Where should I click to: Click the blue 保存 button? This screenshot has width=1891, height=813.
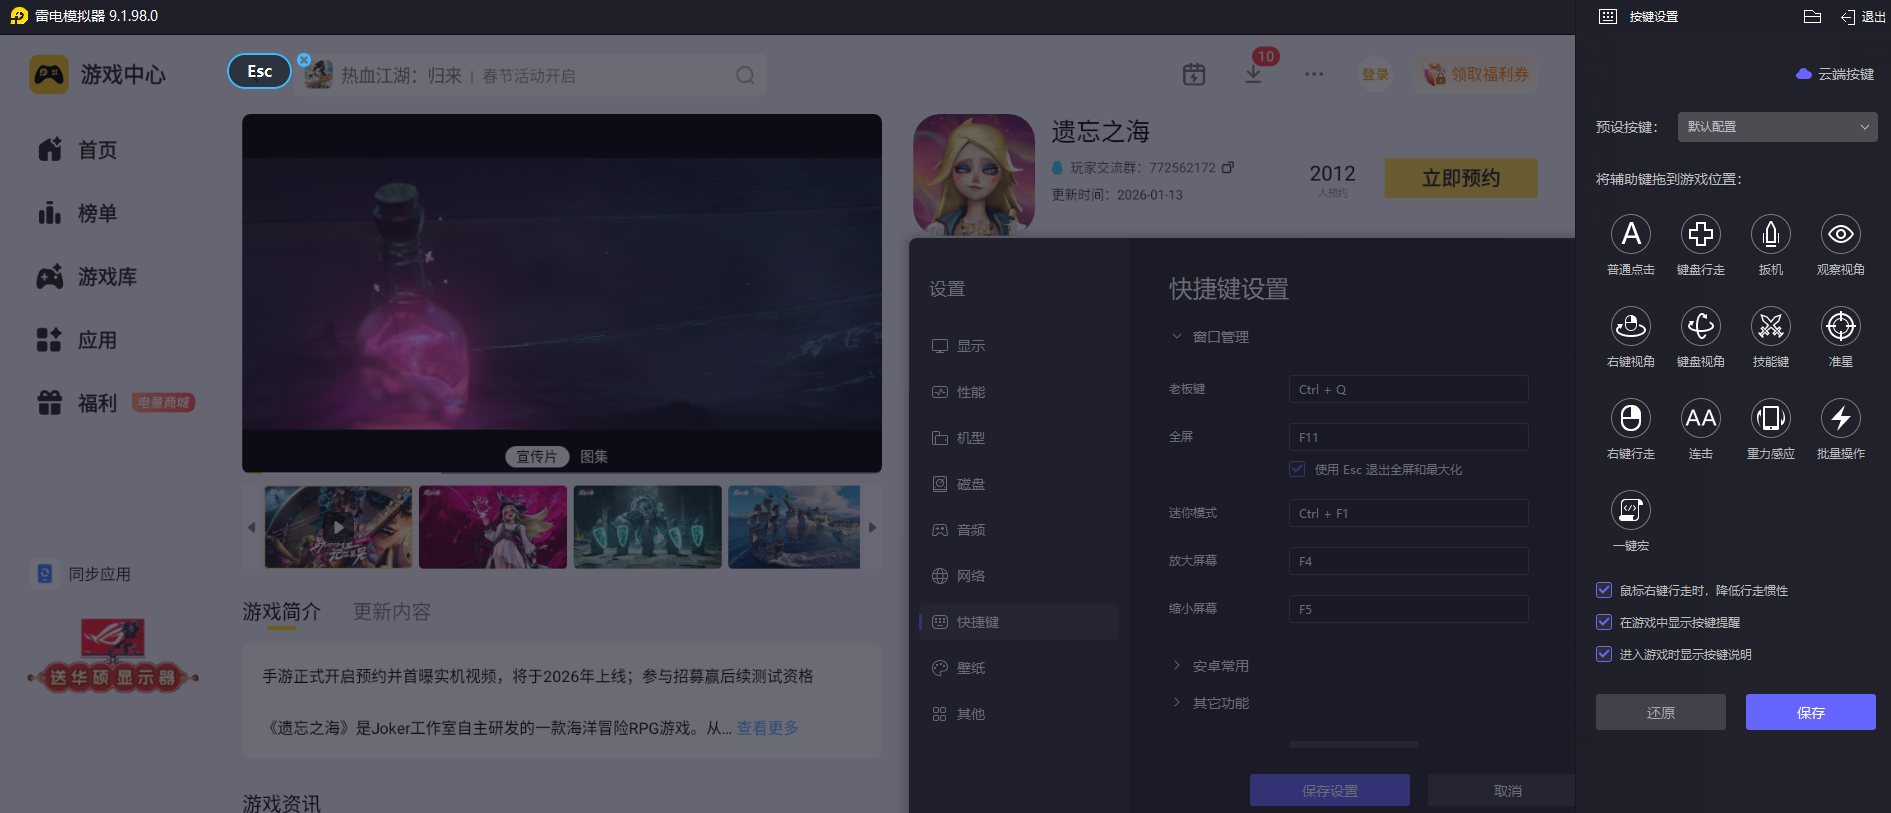[1810, 712]
